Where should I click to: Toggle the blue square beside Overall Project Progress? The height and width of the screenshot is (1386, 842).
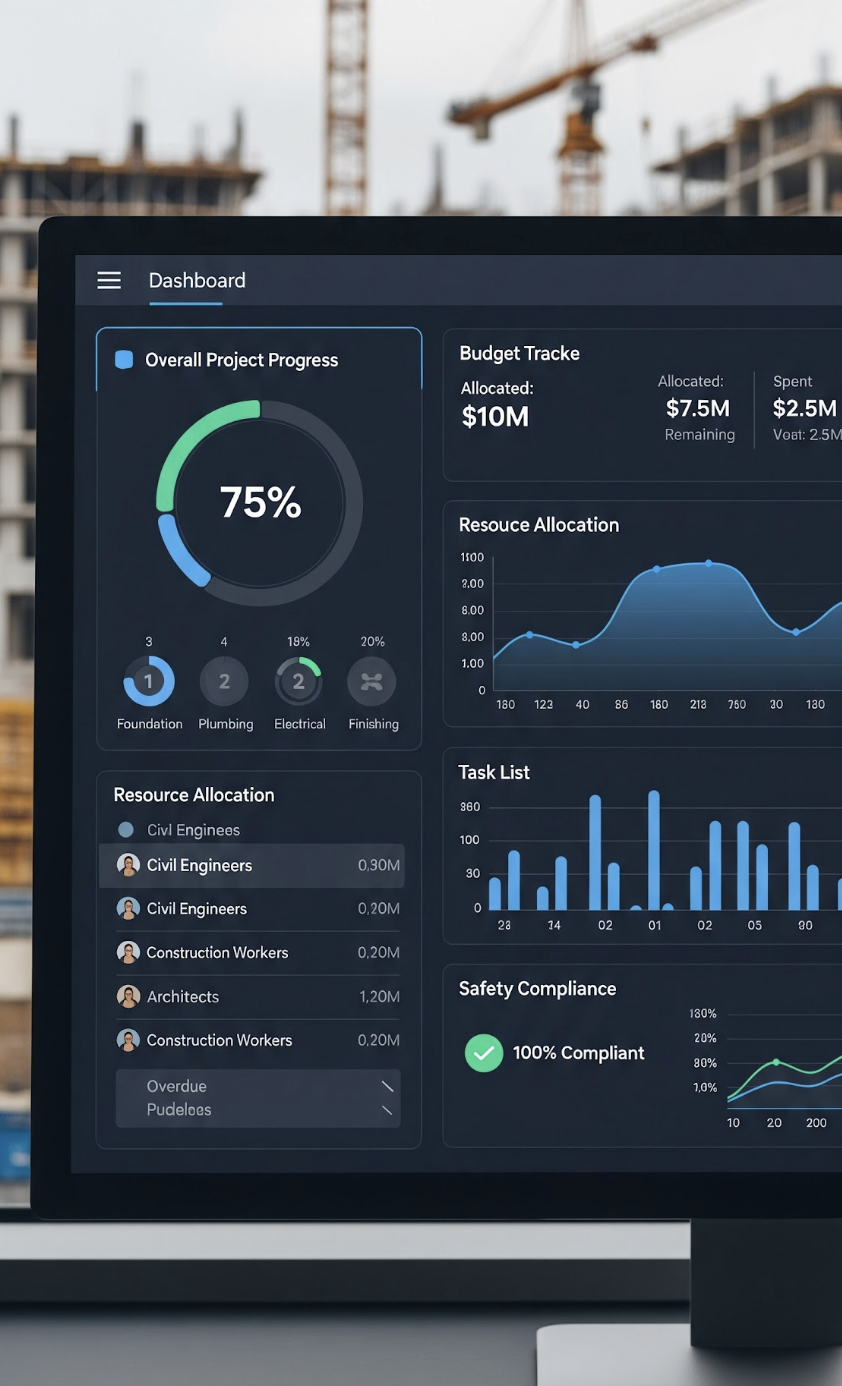click(x=127, y=359)
